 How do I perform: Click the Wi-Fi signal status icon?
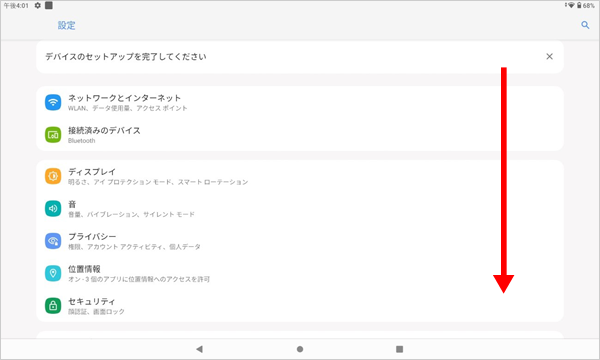pos(571,5)
